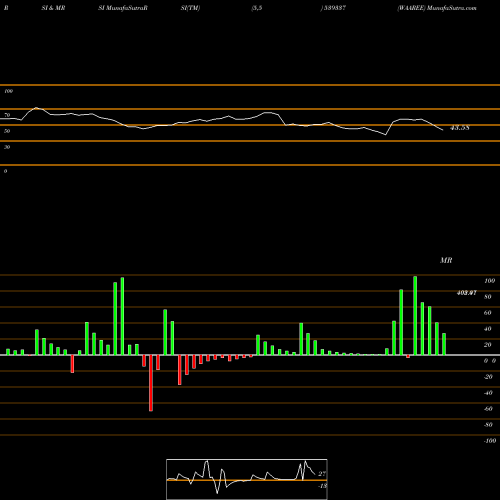Click the MR axis label 60

pyautogui.click(x=488, y=313)
